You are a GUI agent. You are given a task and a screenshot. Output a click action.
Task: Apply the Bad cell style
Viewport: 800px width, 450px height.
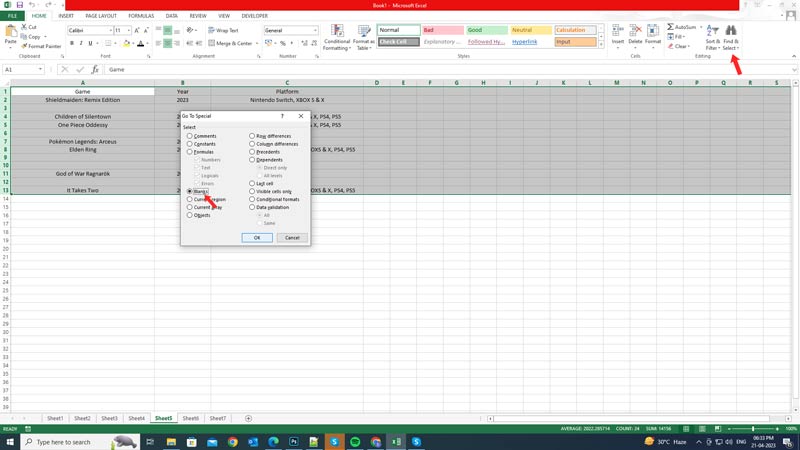tap(443, 30)
